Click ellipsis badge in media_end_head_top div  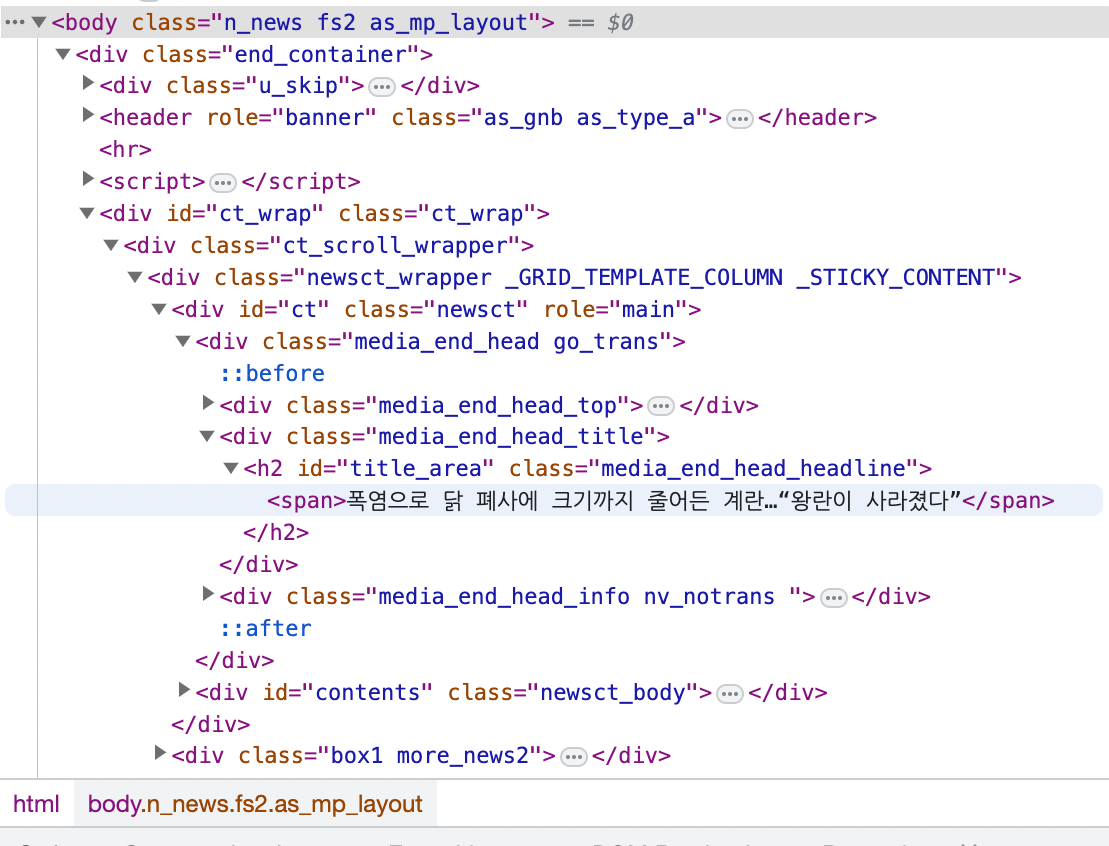click(x=661, y=407)
